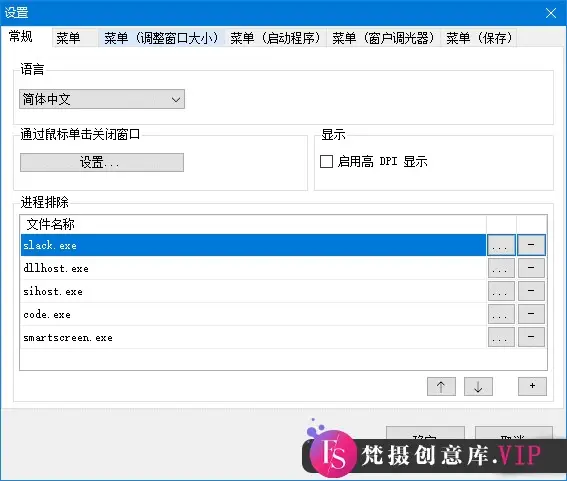The width and height of the screenshot is (567, 481).
Task: Switch to 菜单（启动程序）tab
Action: click(276, 38)
